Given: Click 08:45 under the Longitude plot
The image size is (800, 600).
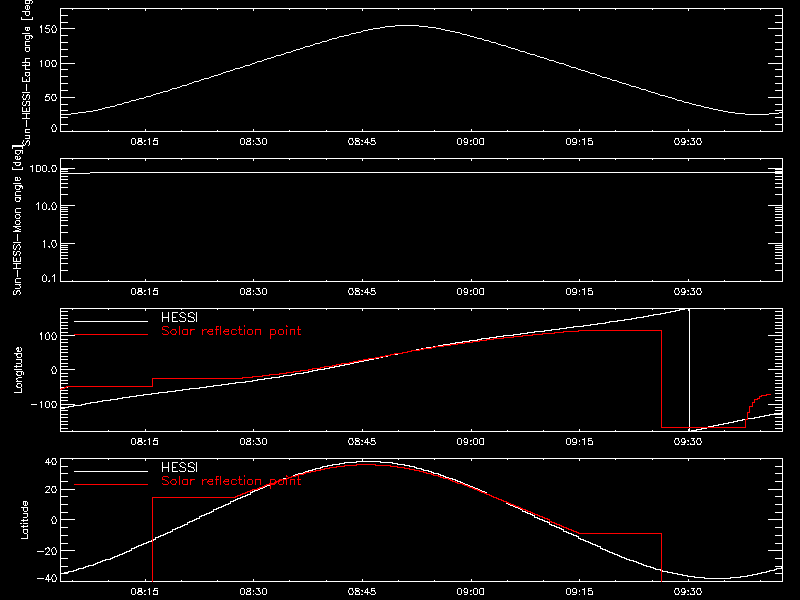Looking at the screenshot, I should (x=362, y=441).
